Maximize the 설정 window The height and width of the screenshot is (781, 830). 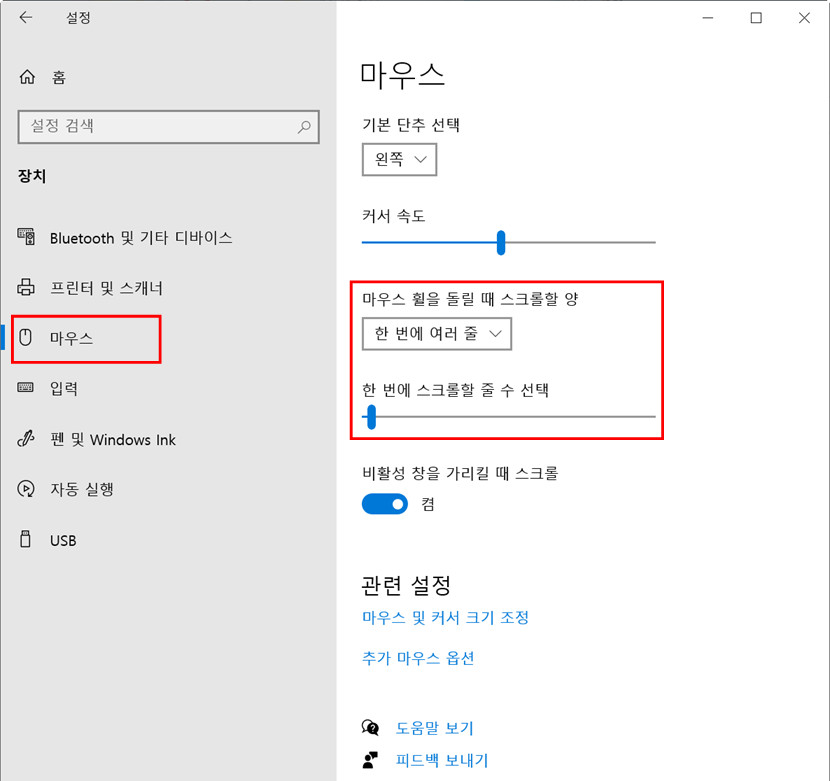[756, 17]
